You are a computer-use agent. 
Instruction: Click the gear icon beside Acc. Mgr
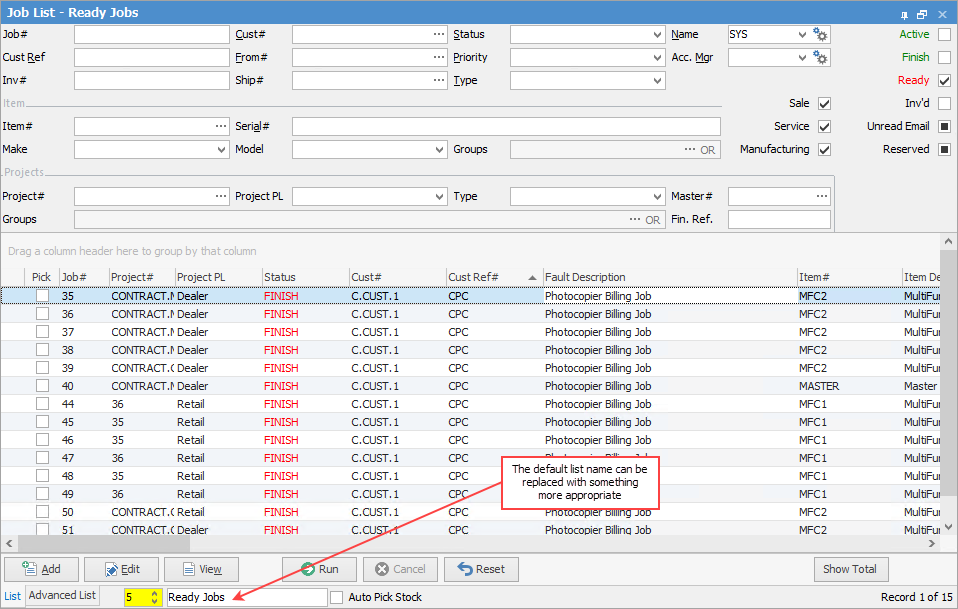[x=820, y=58]
